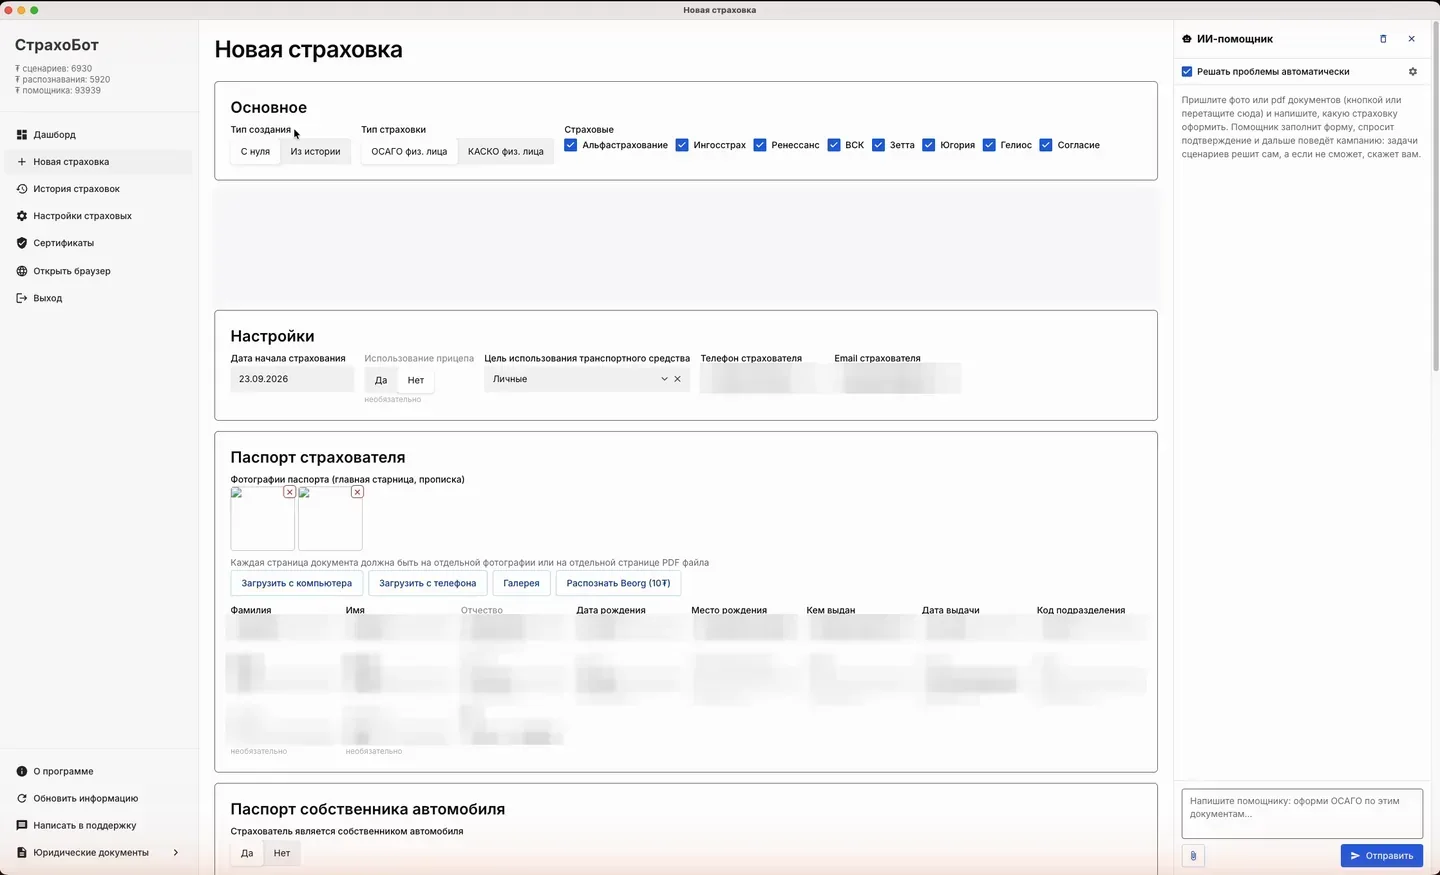Image resolution: width=1440 pixels, height=875 pixels.
Task: Toggle the Зетта checkbox
Action: point(878,145)
